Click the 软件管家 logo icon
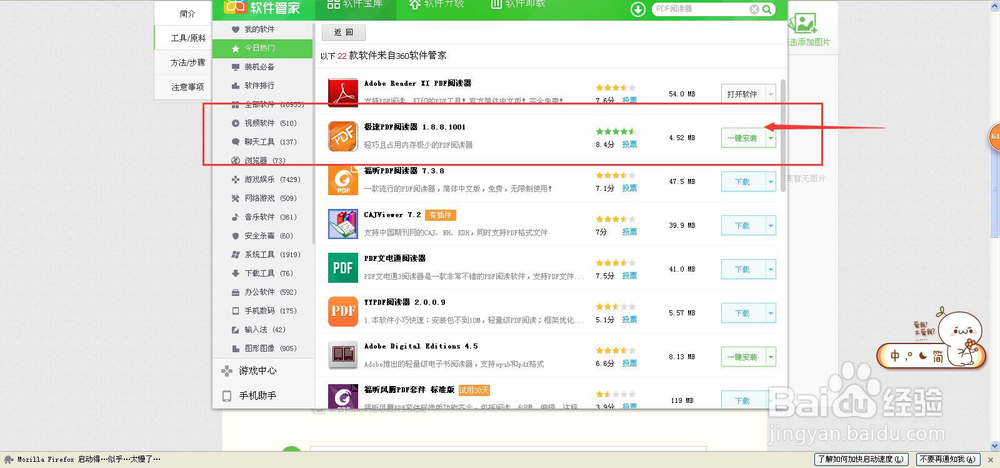This screenshot has width=1000, height=468. tap(234, 6)
